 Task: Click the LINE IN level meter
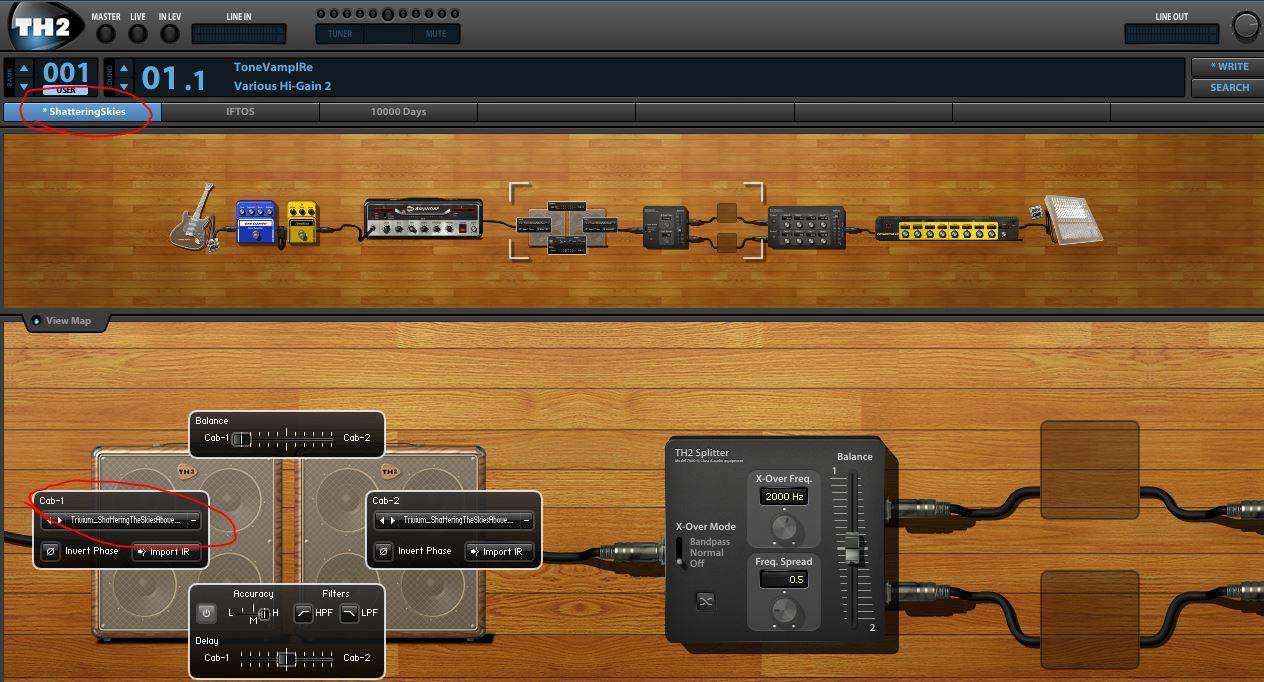[239, 34]
